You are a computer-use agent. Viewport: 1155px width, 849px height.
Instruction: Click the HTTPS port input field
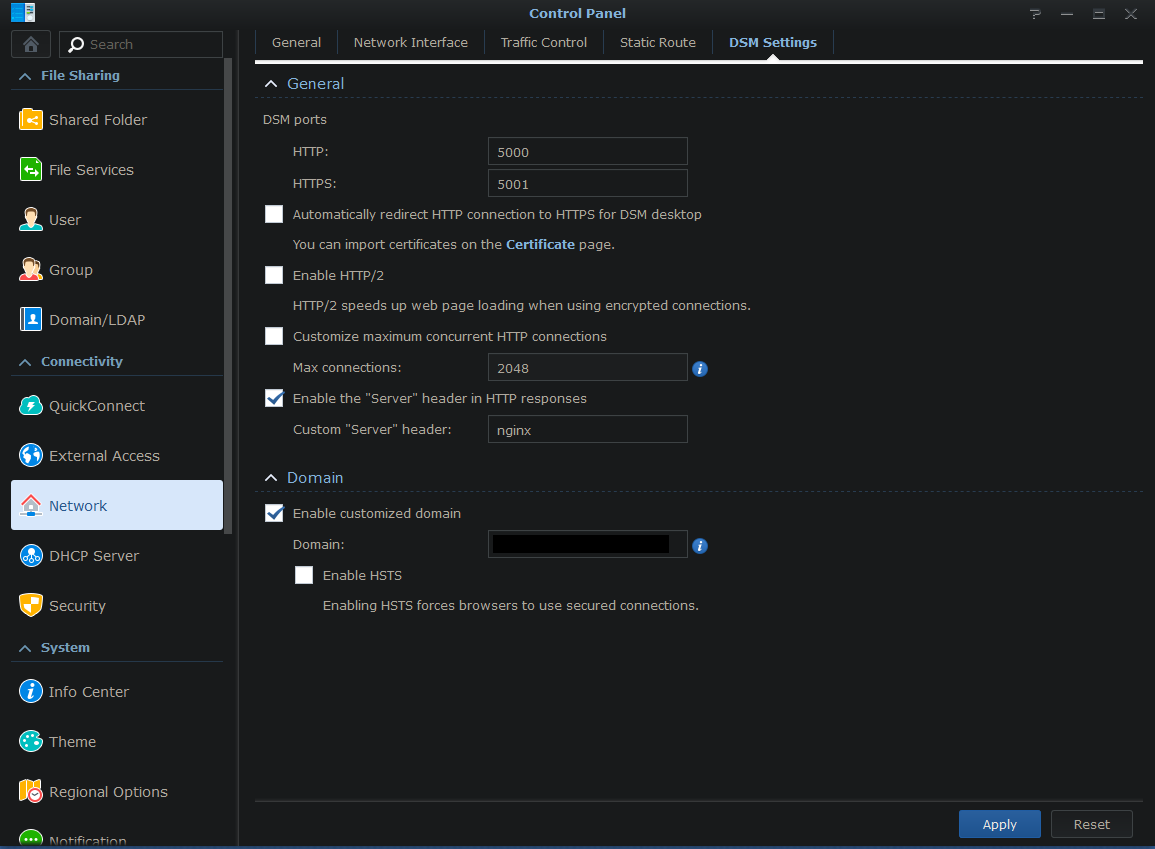coord(587,184)
